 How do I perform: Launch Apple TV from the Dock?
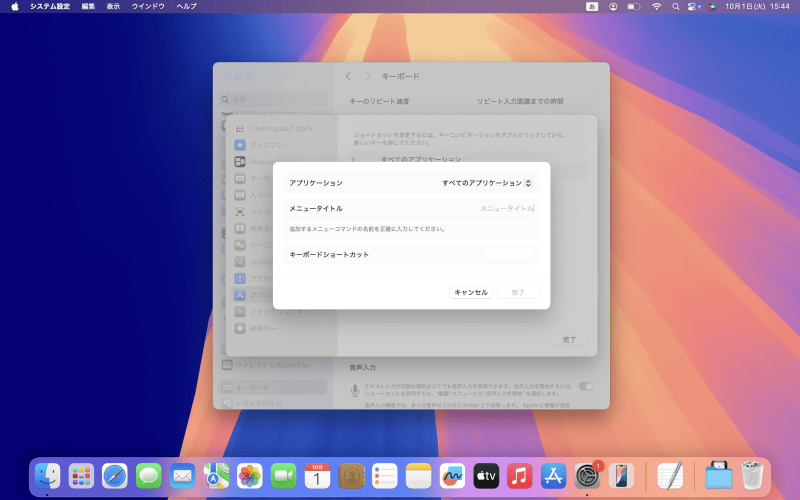tap(486, 477)
